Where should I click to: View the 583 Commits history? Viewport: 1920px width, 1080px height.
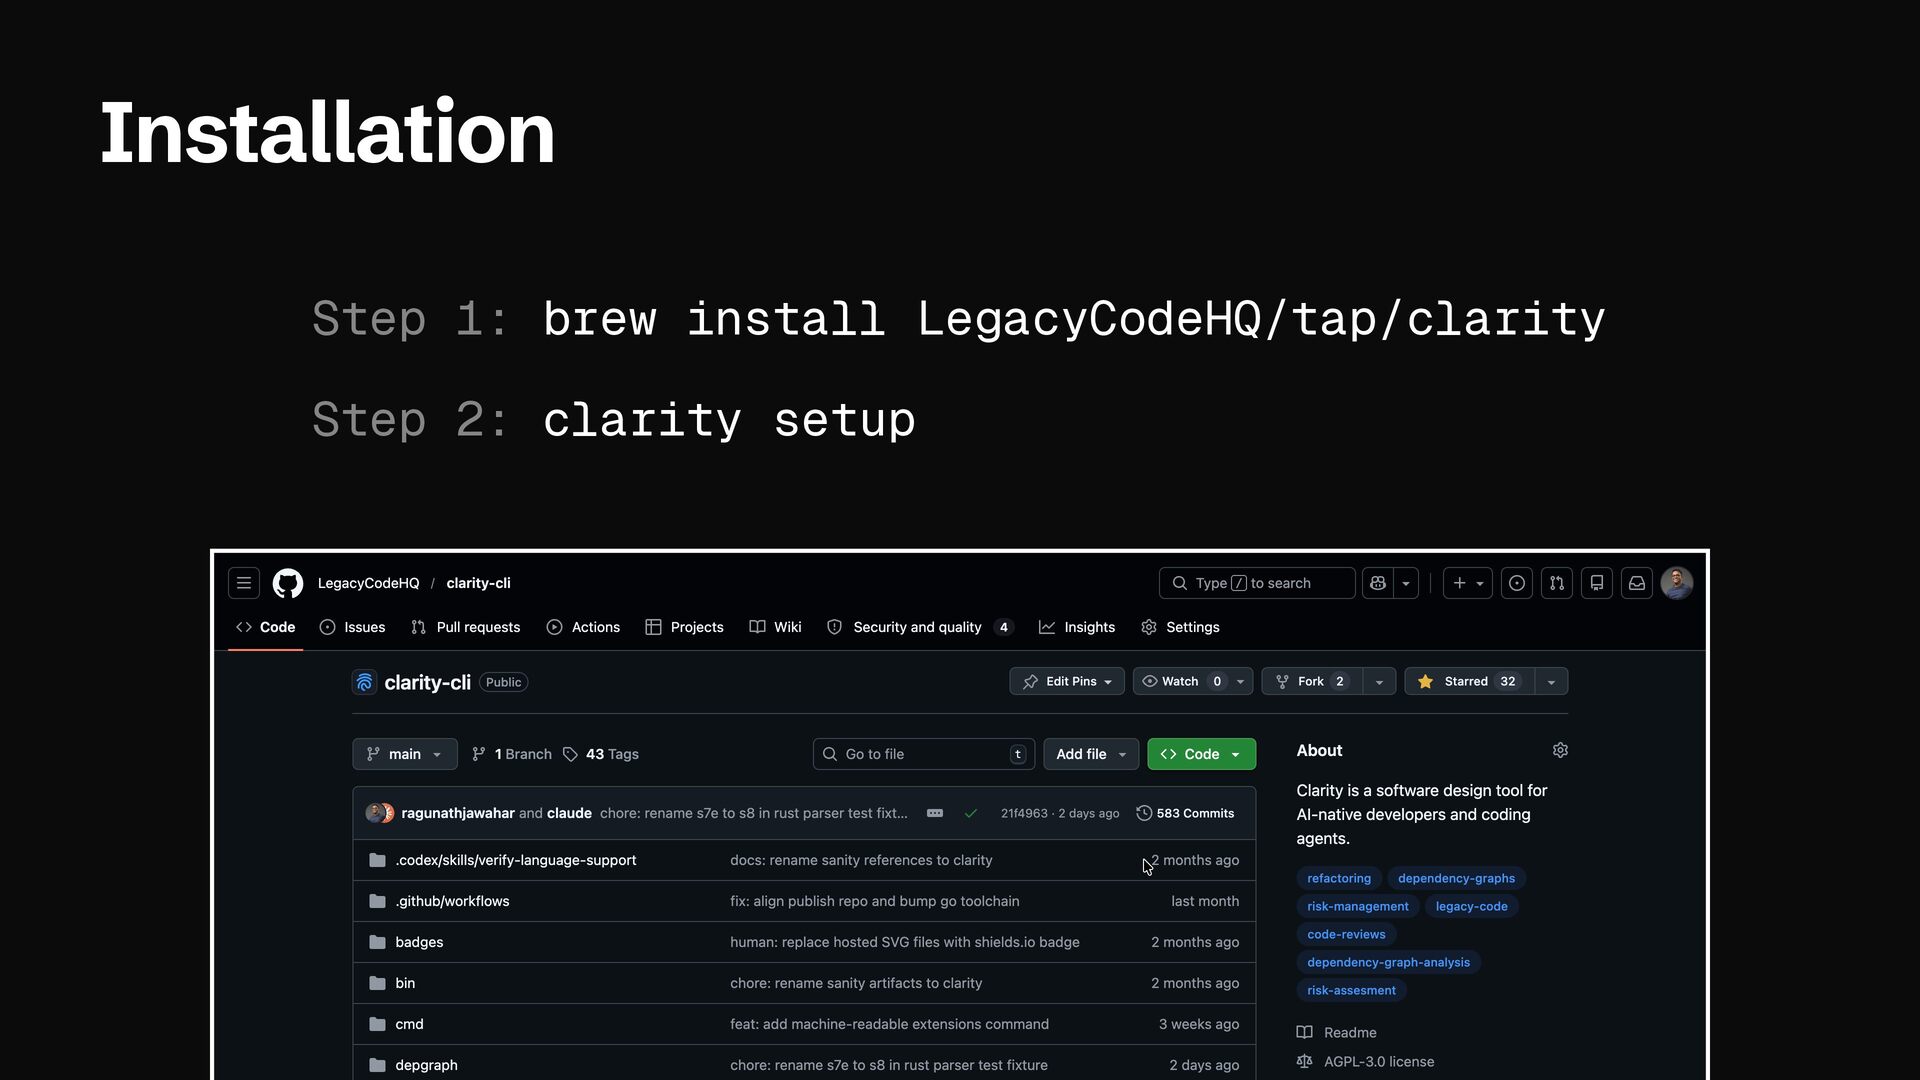click(x=1185, y=813)
